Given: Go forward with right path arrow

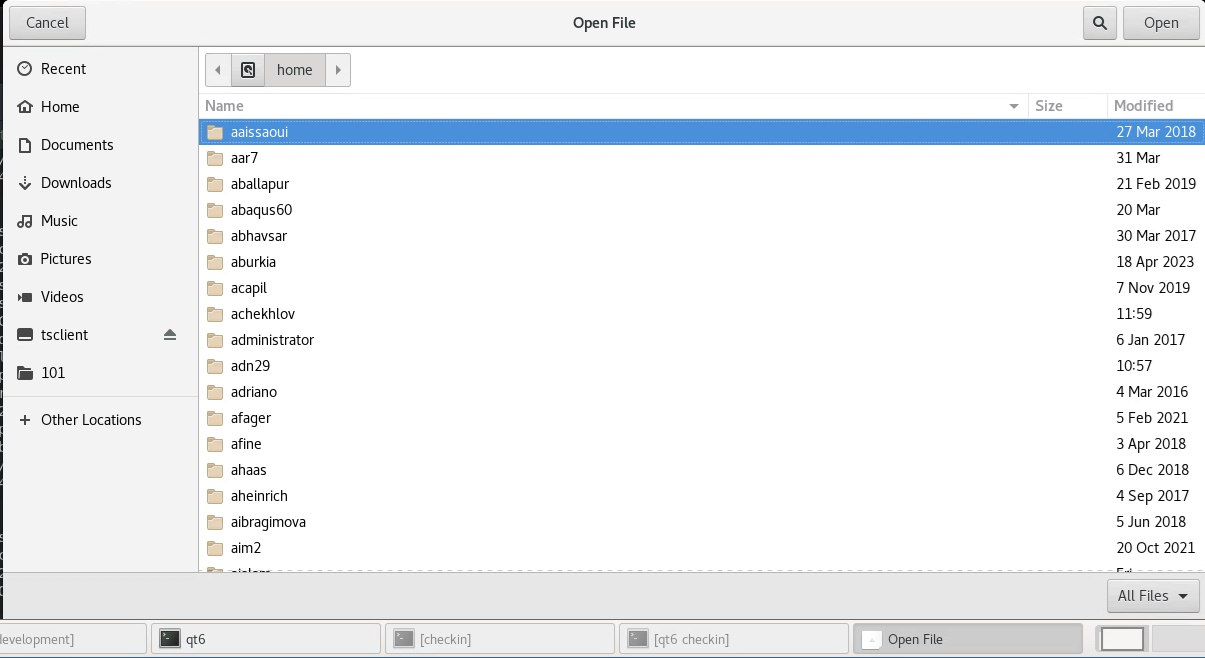Looking at the screenshot, I should point(338,70).
